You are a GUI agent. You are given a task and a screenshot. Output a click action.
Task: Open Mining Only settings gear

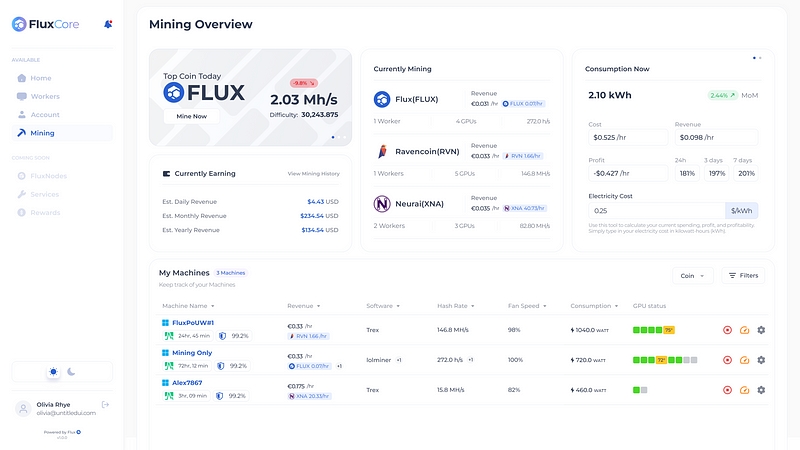tap(761, 360)
